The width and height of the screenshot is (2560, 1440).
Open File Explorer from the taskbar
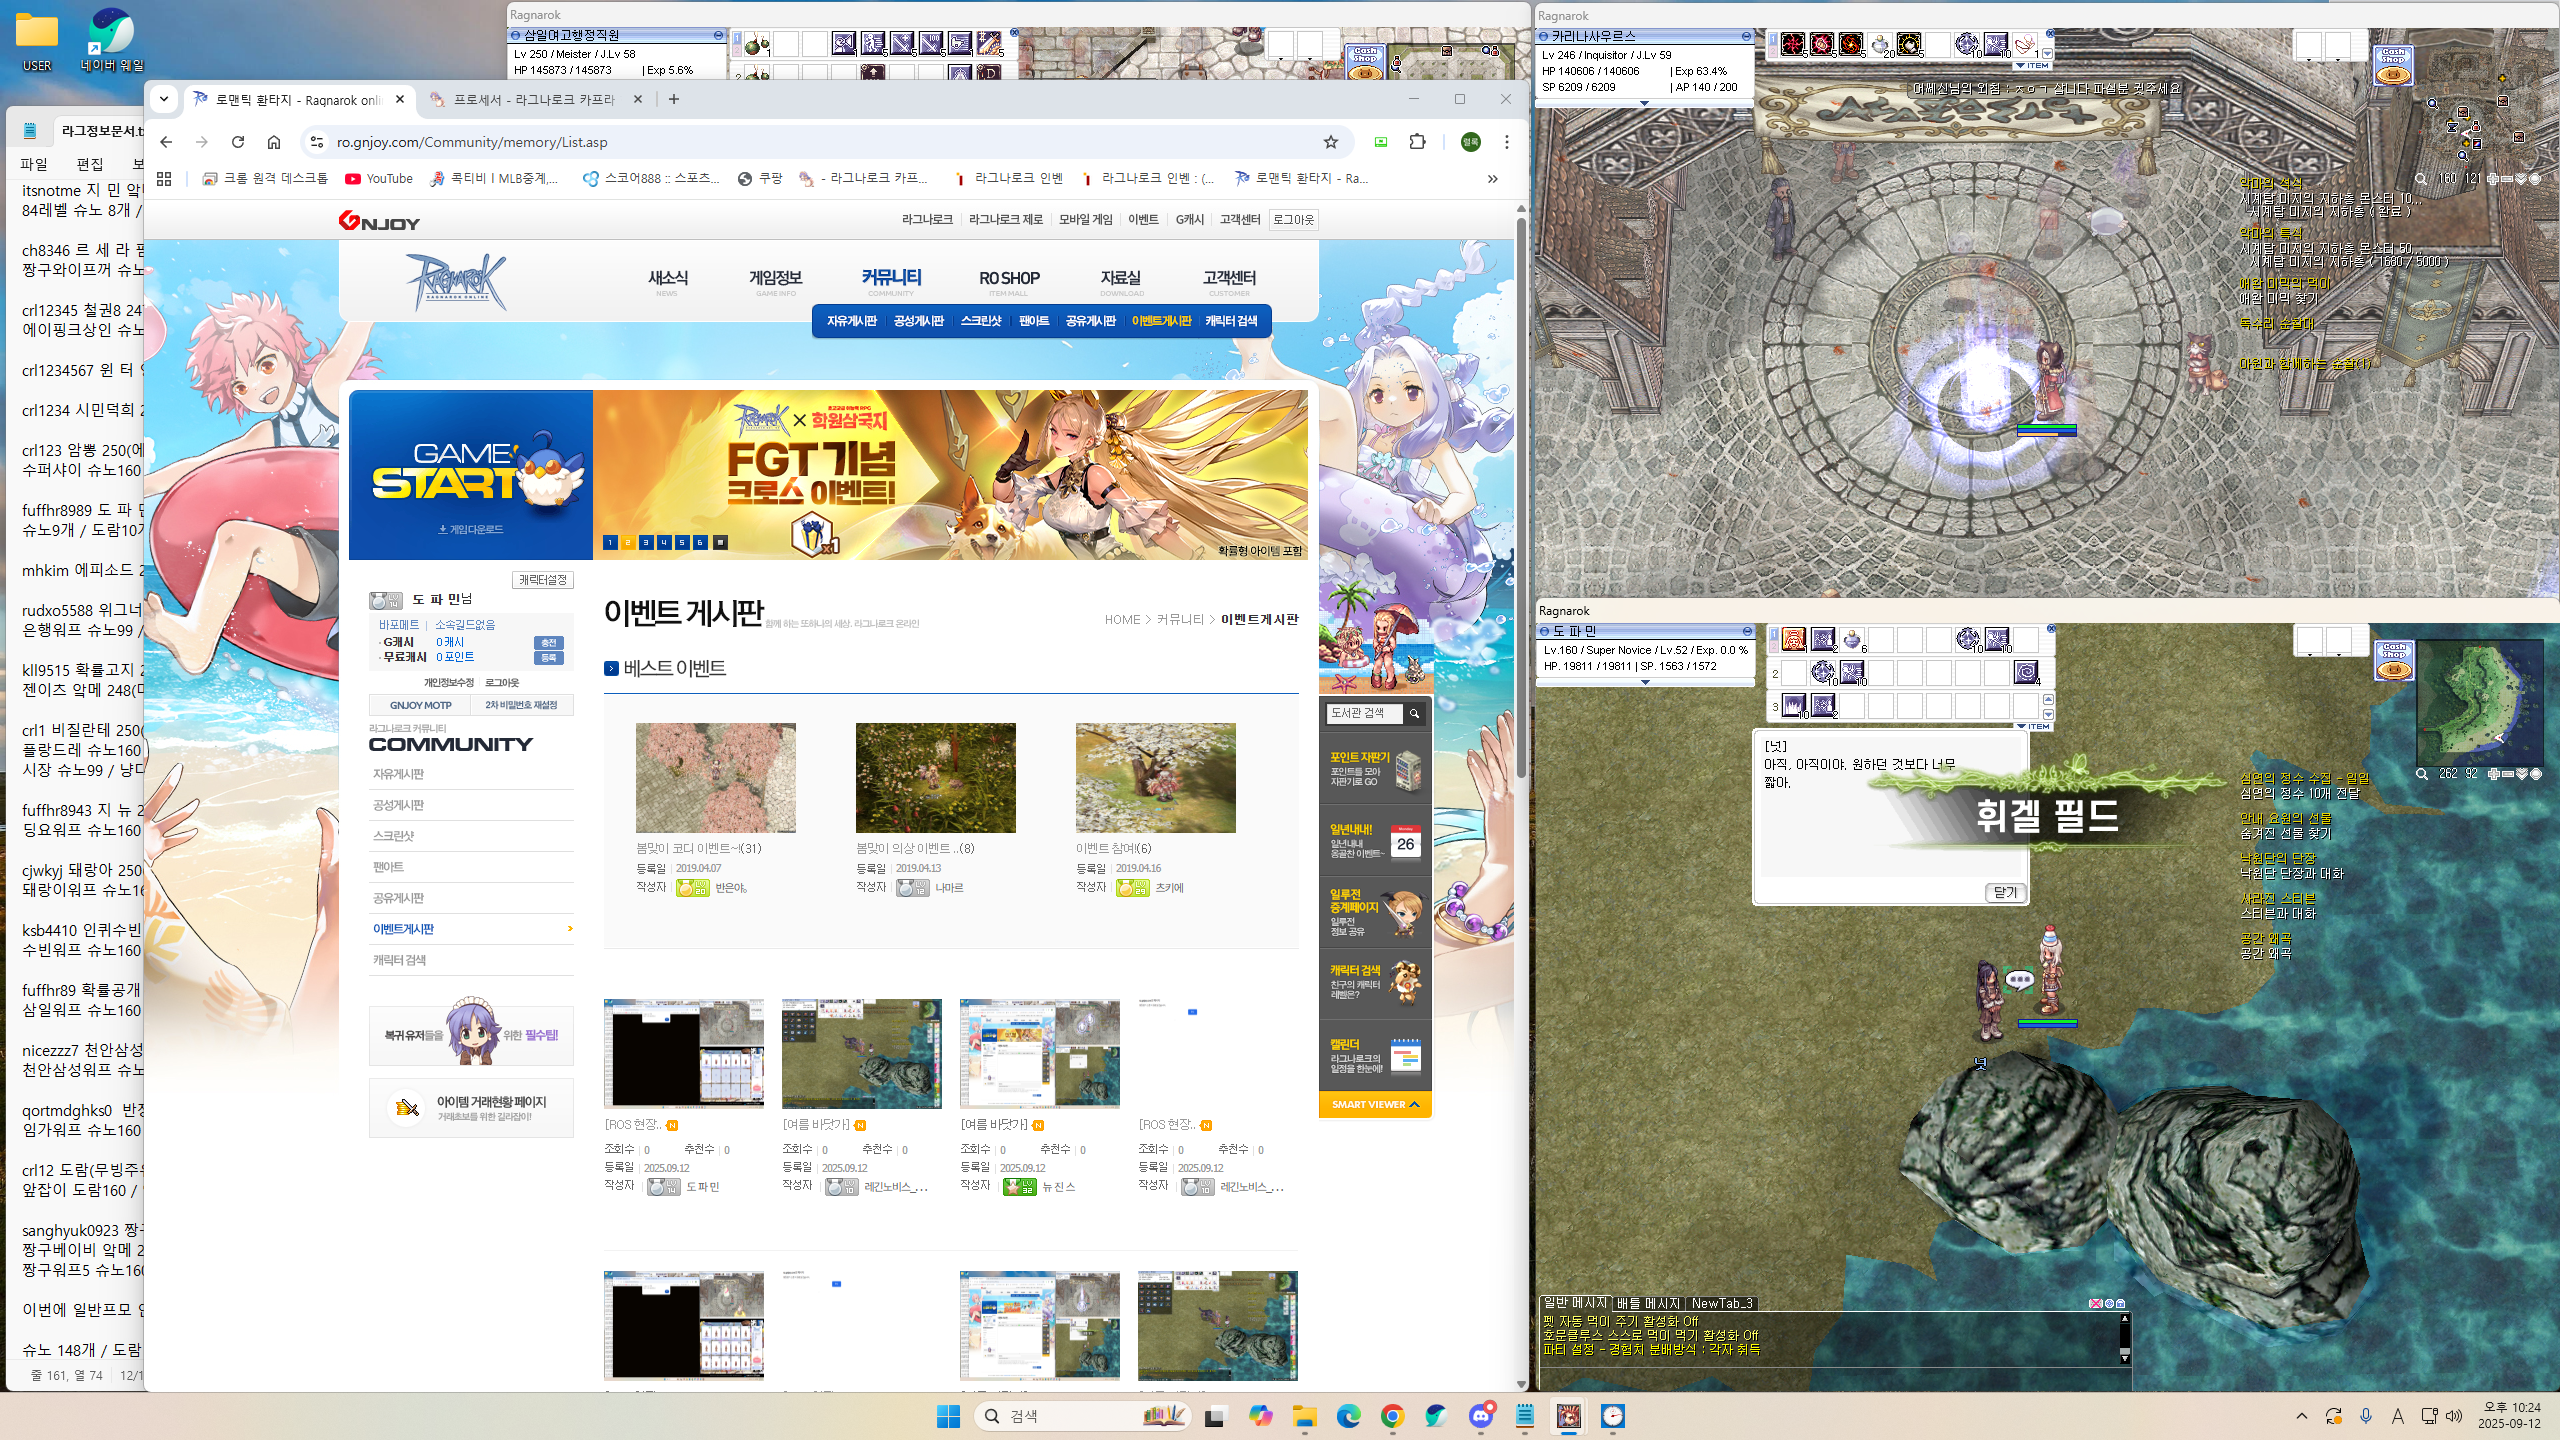pos(1304,1416)
